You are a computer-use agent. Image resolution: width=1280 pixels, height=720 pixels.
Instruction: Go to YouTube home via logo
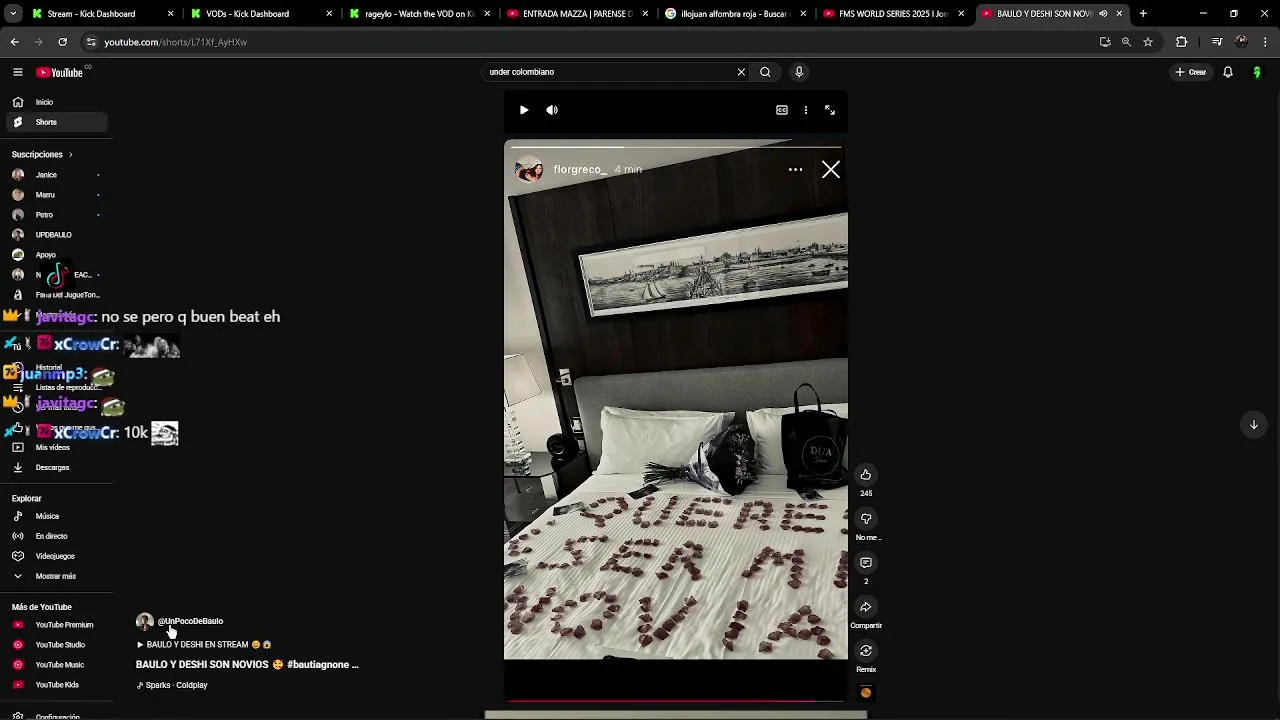60,72
